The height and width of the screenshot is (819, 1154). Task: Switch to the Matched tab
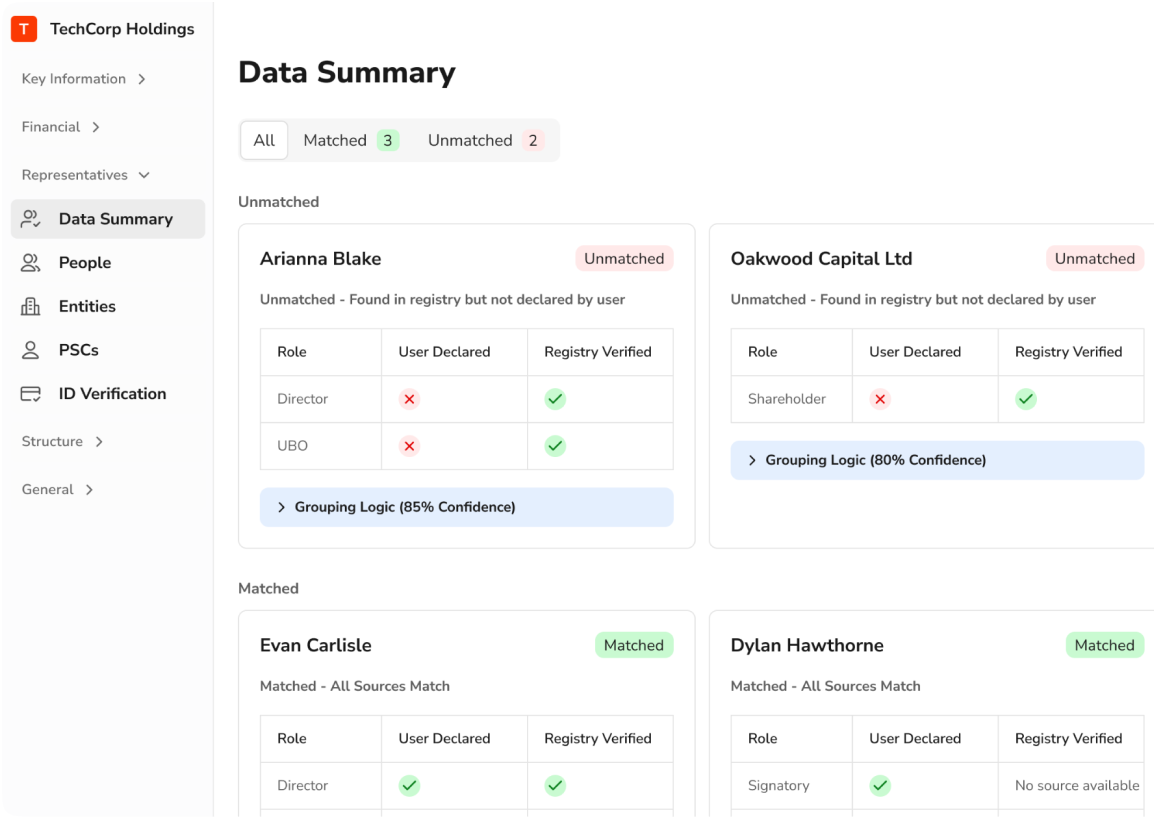point(350,140)
